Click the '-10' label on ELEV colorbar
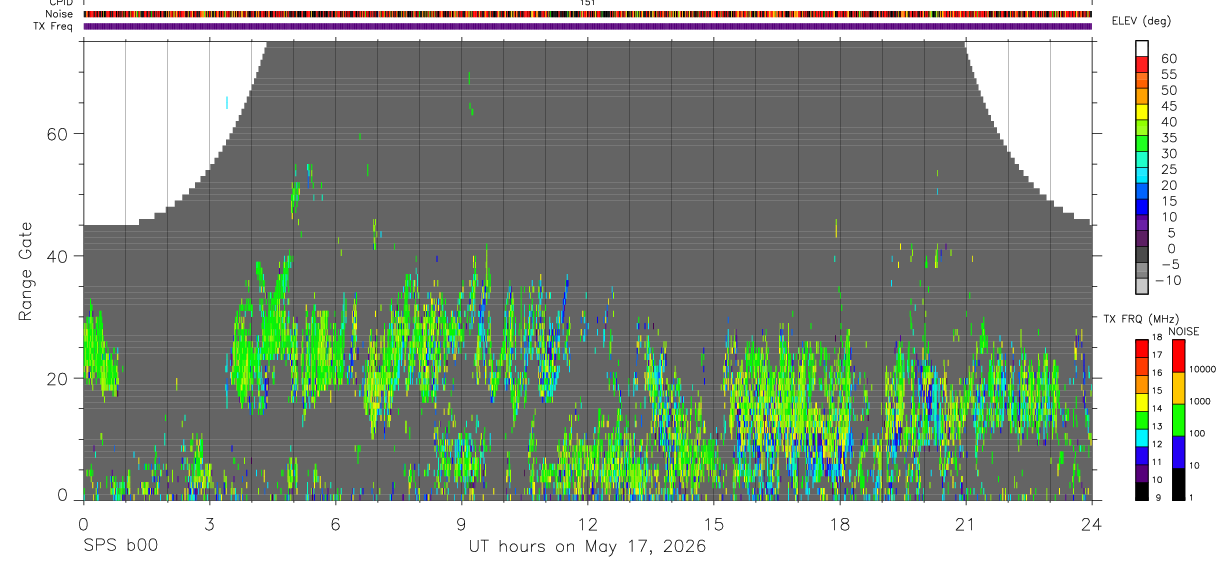 (1168, 281)
